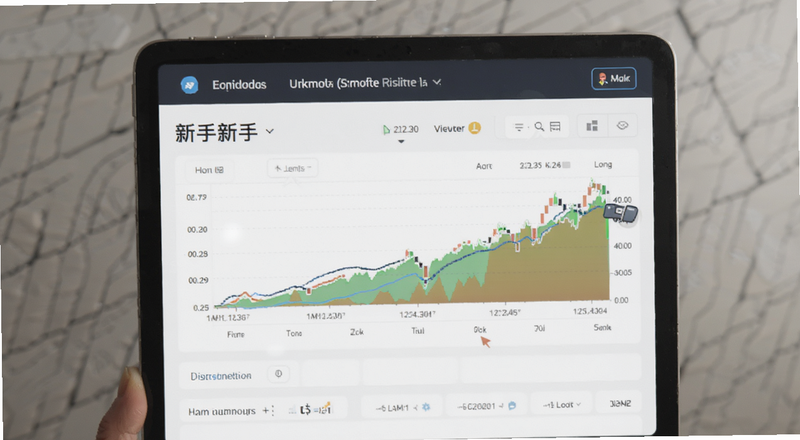Expand the header title chevron dropdown

coord(437,82)
